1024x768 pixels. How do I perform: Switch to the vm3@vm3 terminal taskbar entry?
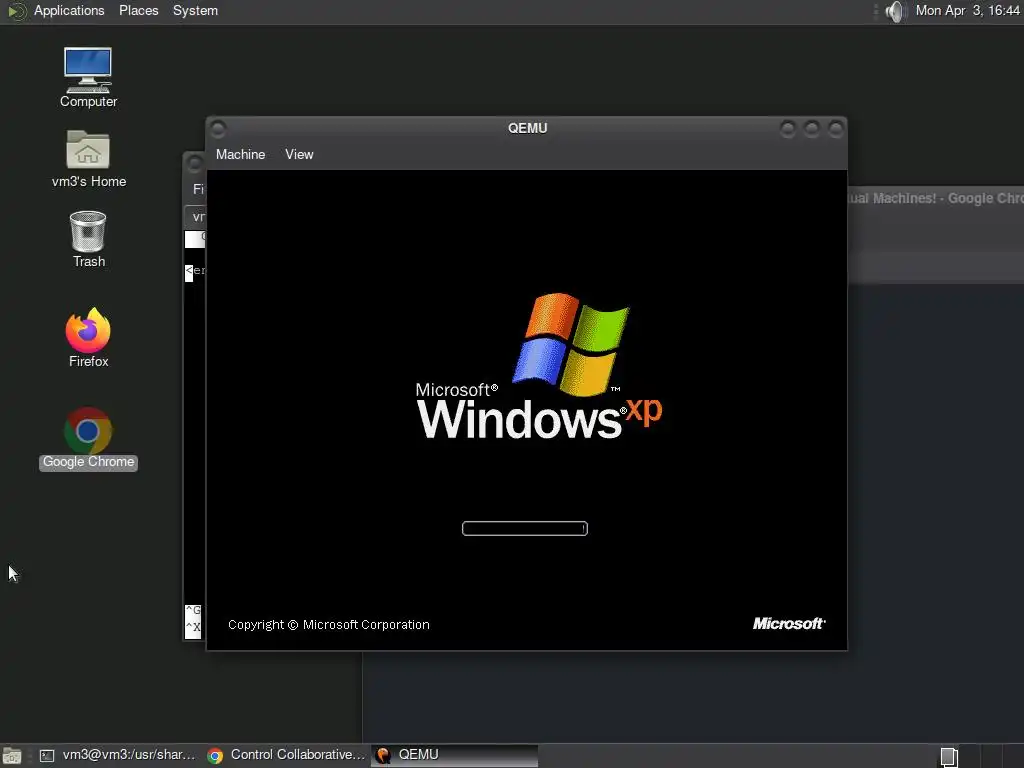(x=118, y=755)
